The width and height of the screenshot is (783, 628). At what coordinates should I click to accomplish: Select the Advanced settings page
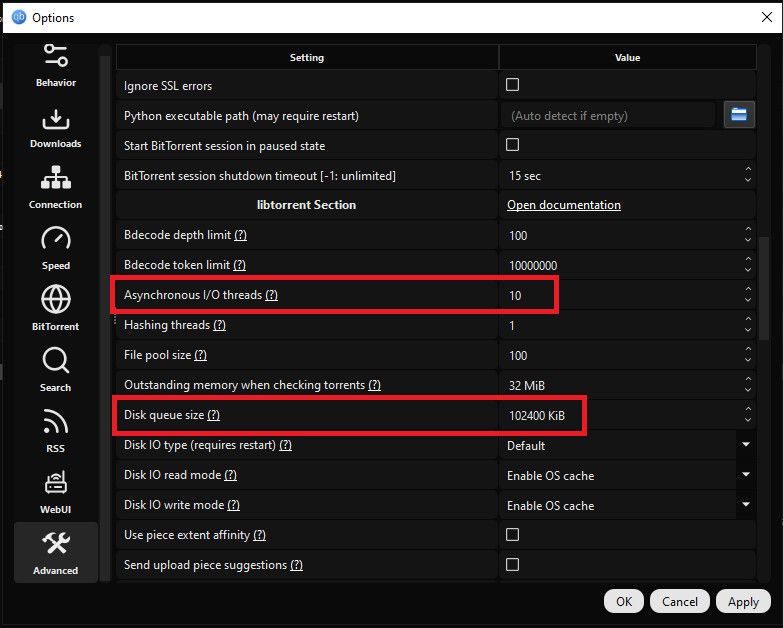coord(55,553)
